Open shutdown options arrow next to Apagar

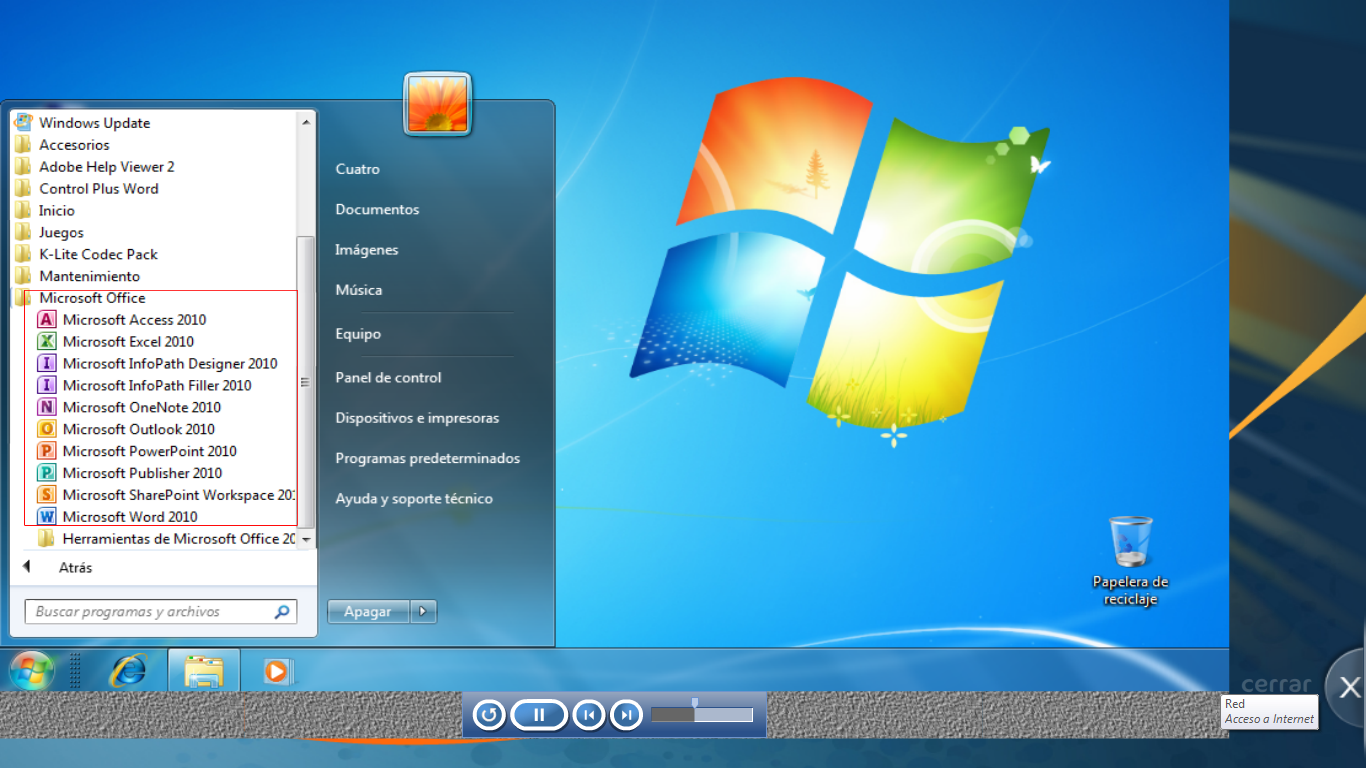pyautogui.click(x=423, y=611)
